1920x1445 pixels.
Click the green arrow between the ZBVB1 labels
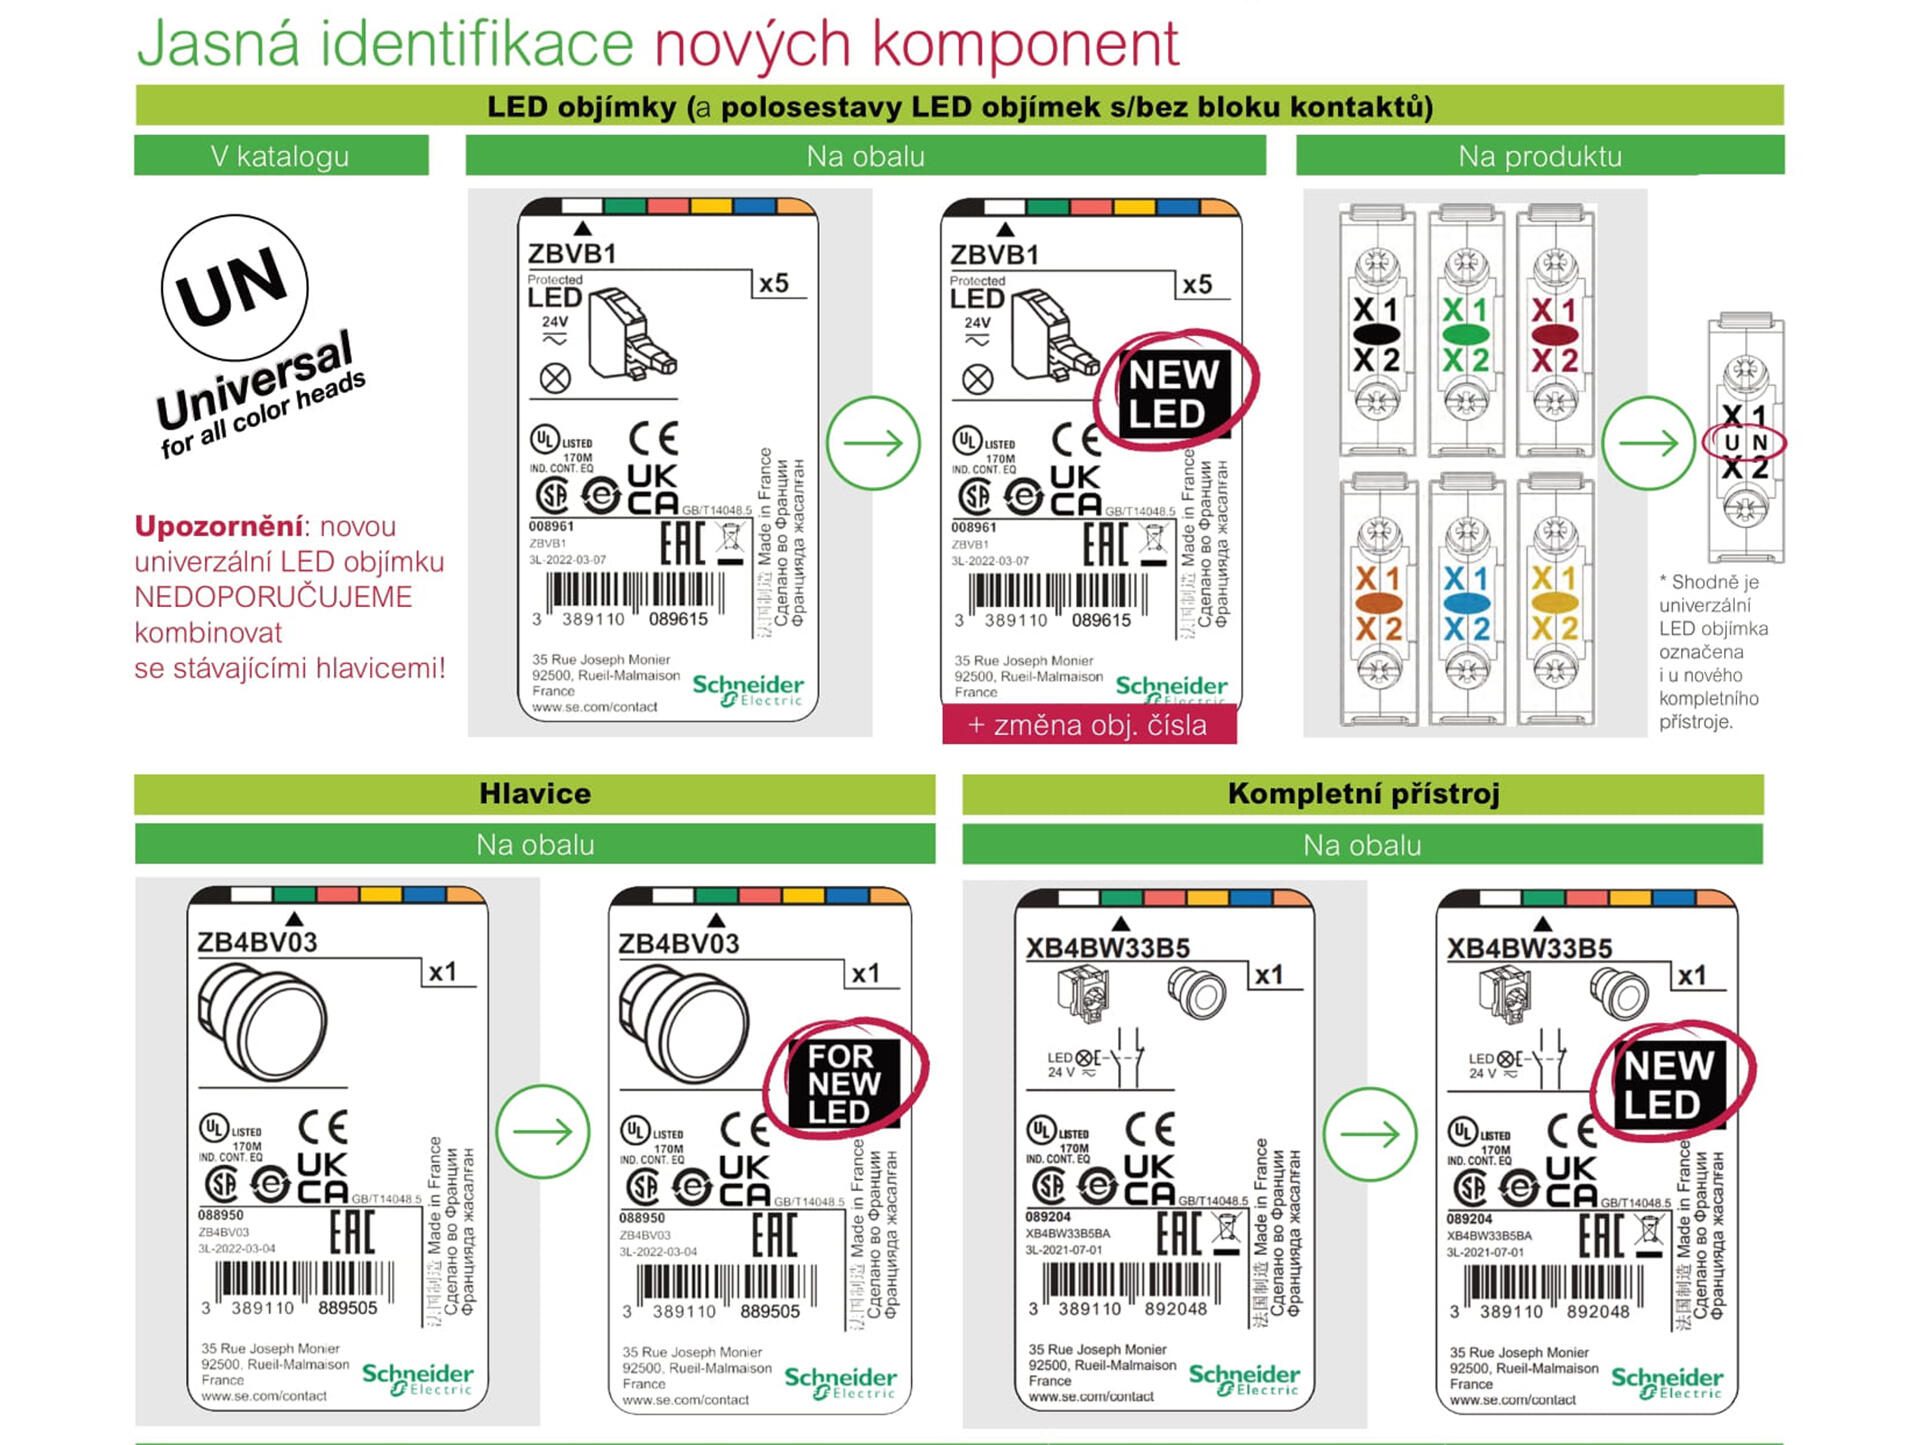coord(873,443)
